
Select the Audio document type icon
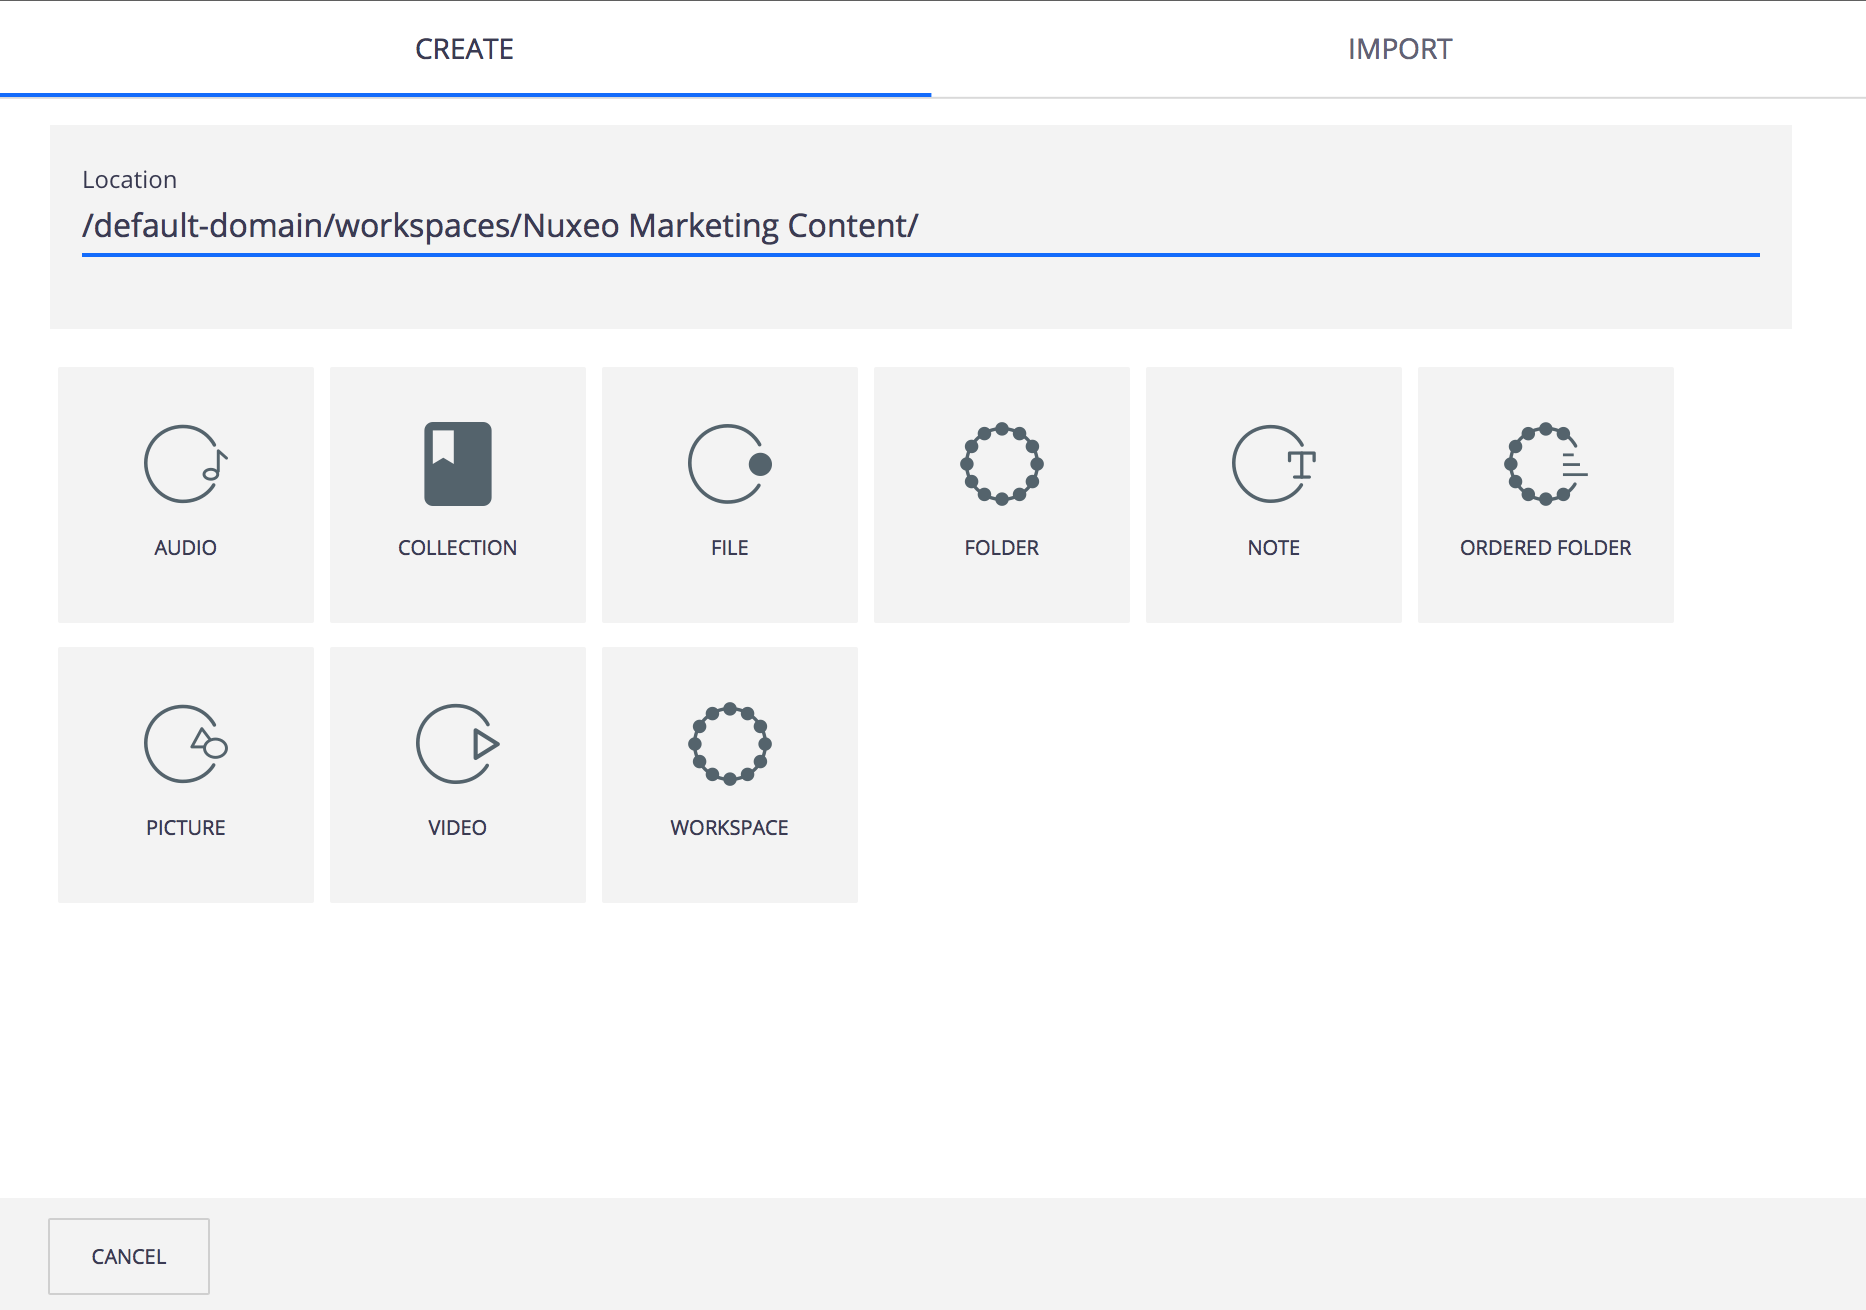click(x=186, y=464)
